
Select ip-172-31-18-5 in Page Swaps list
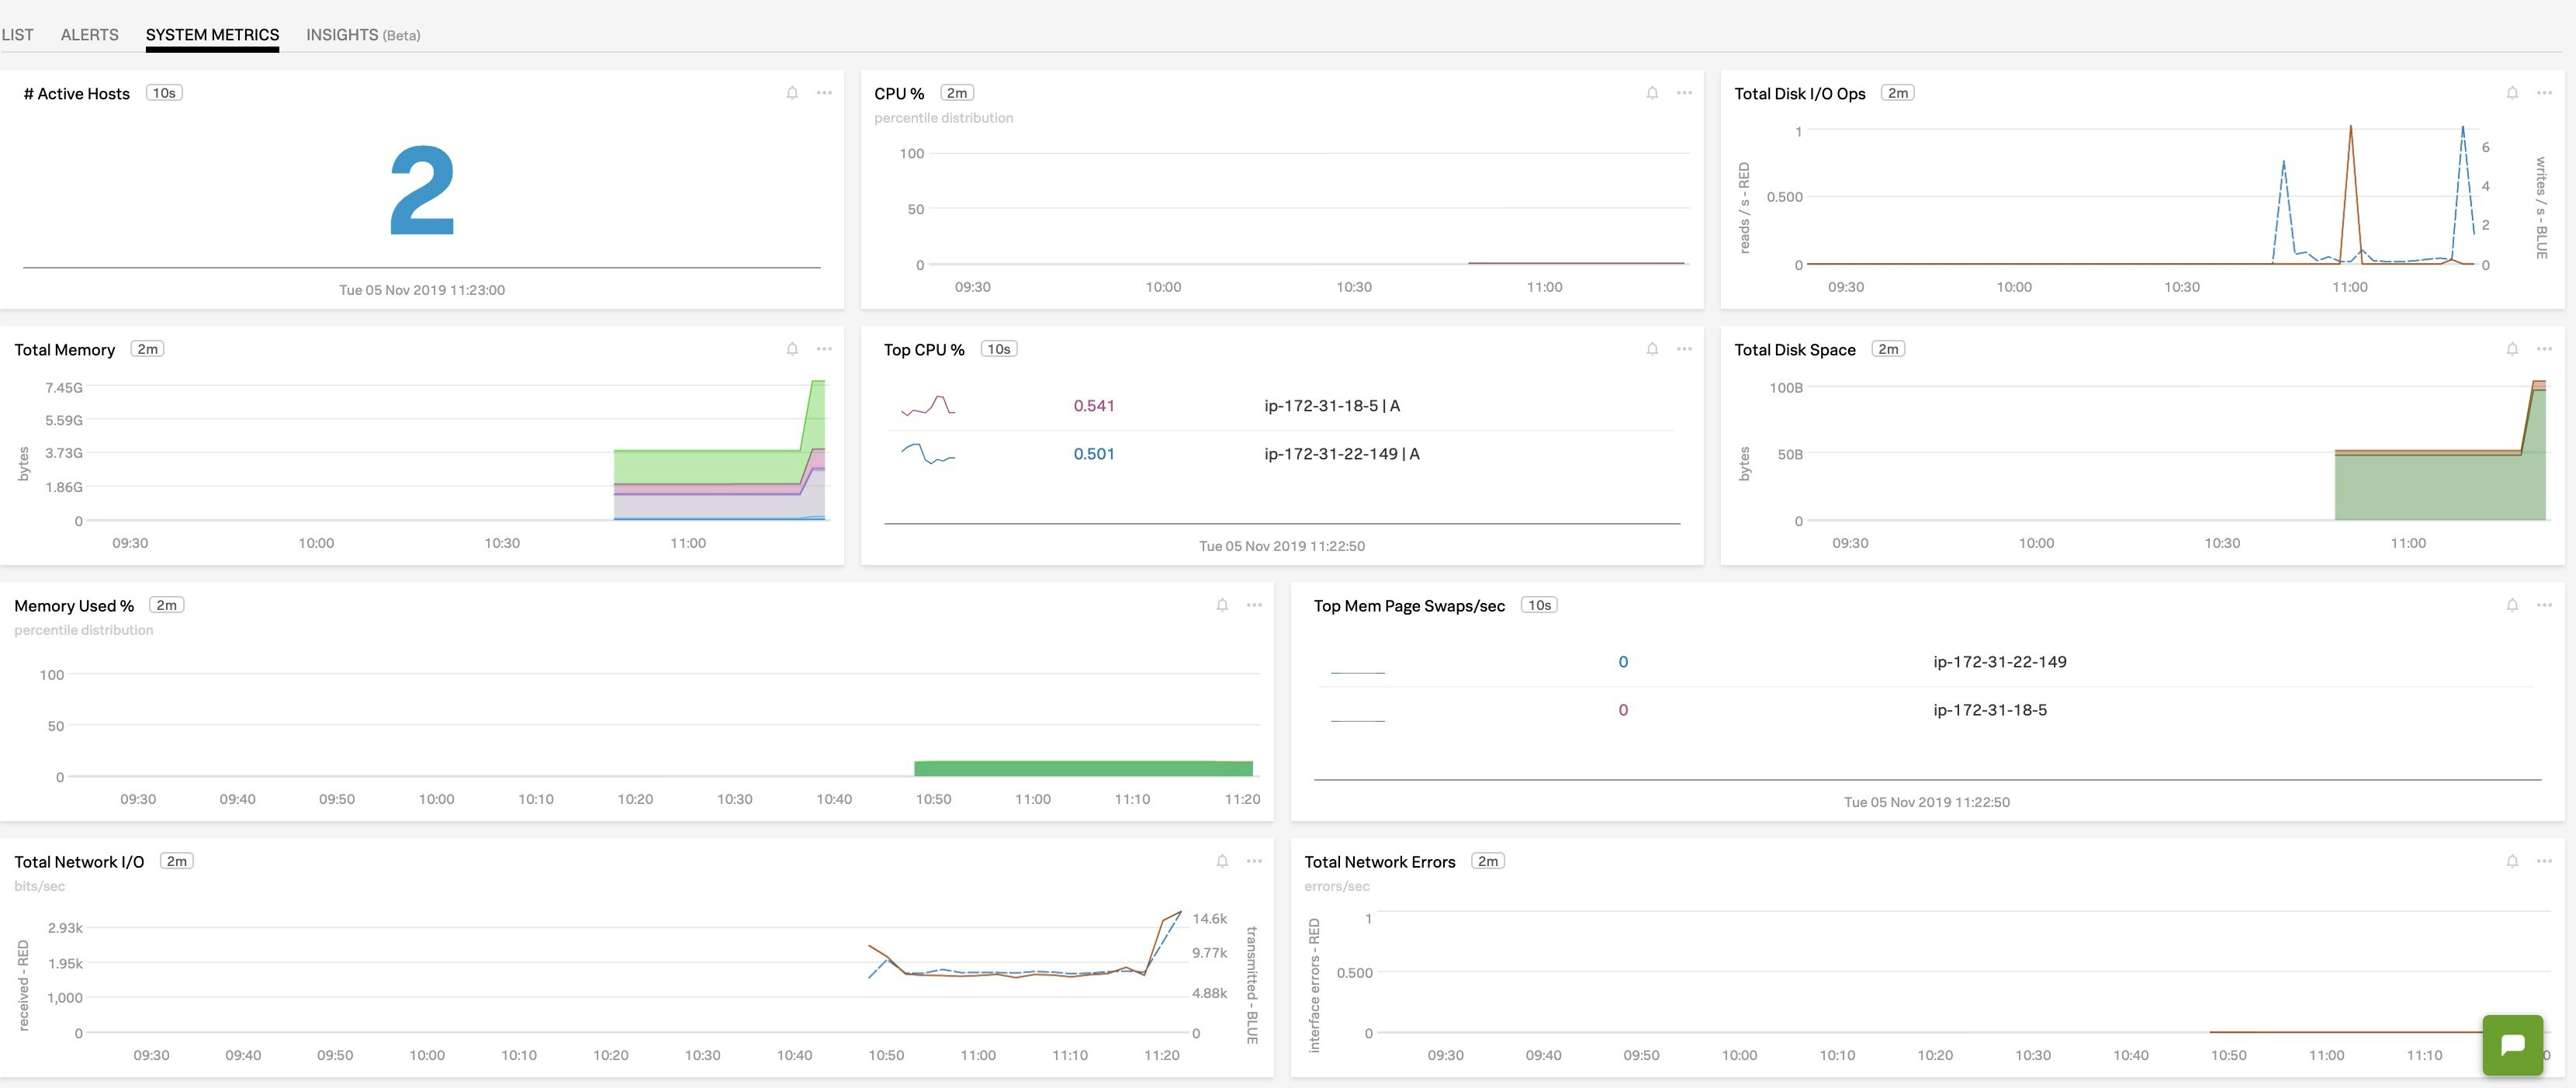coord(1990,710)
